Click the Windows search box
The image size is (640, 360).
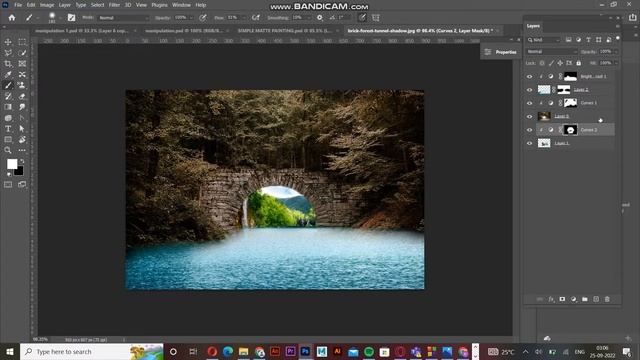tap(91, 351)
